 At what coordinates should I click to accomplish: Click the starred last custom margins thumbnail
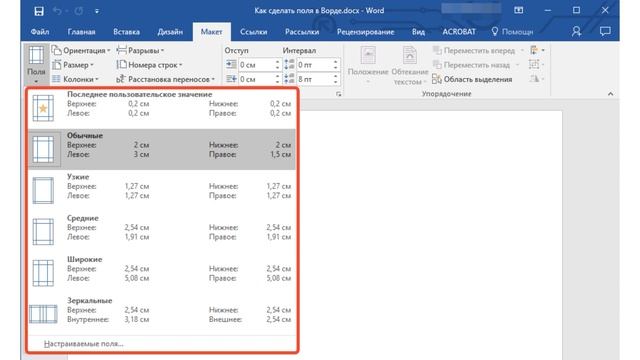pyautogui.click(x=43, y=108)
